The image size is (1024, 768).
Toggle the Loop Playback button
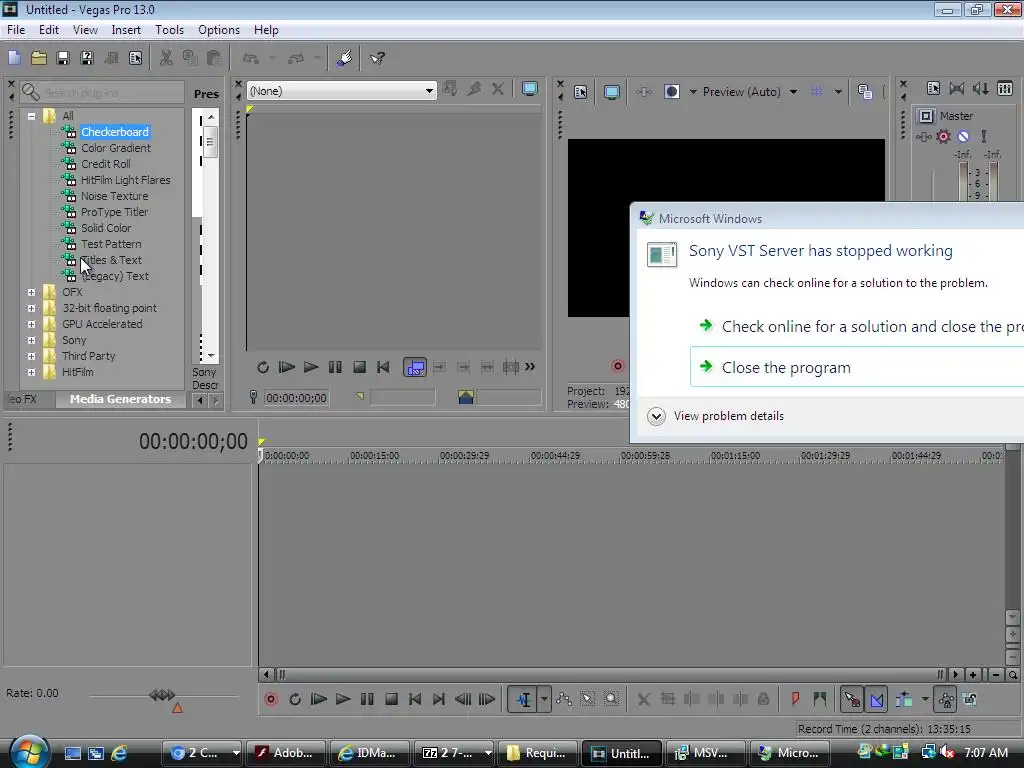(x=295, y=699)
